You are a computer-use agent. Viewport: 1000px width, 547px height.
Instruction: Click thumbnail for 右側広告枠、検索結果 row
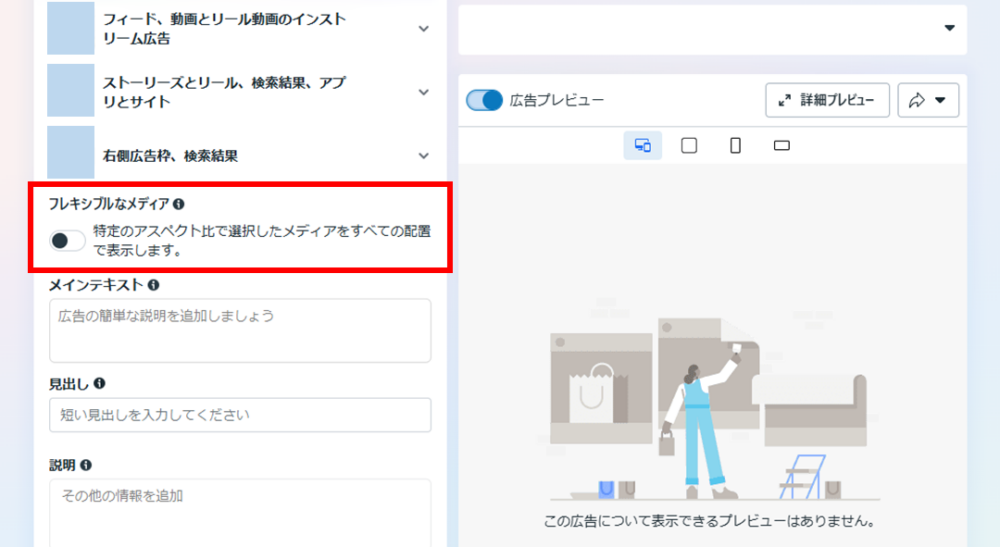click(71, 152)
